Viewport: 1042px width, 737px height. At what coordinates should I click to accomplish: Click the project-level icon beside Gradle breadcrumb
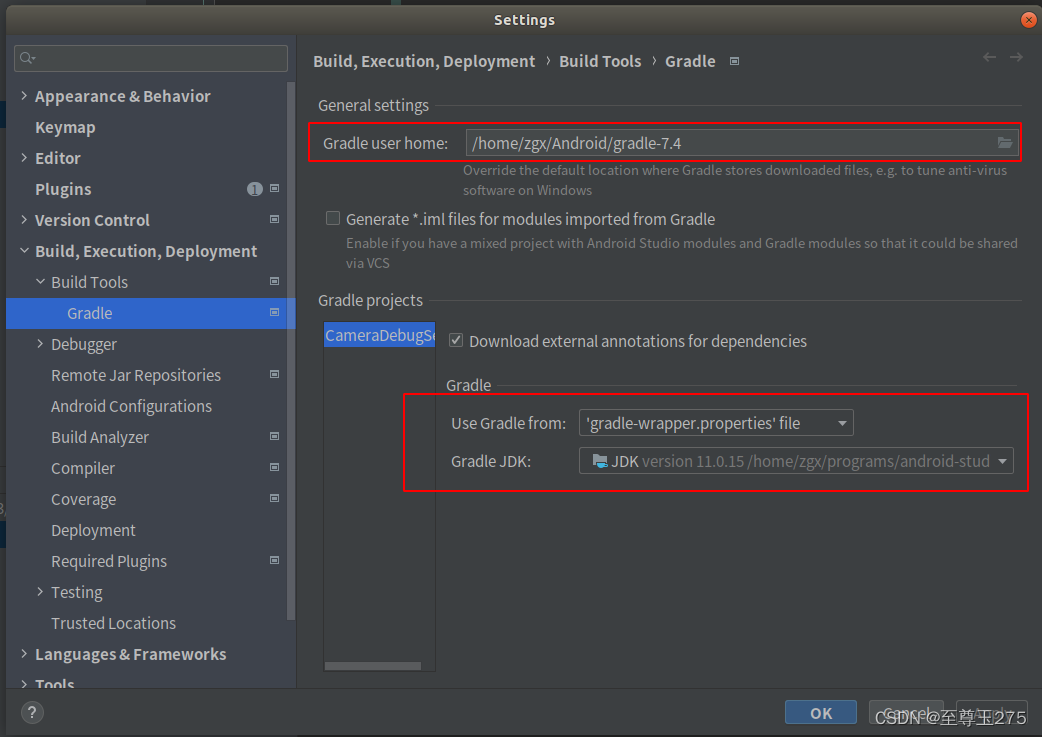734,61
